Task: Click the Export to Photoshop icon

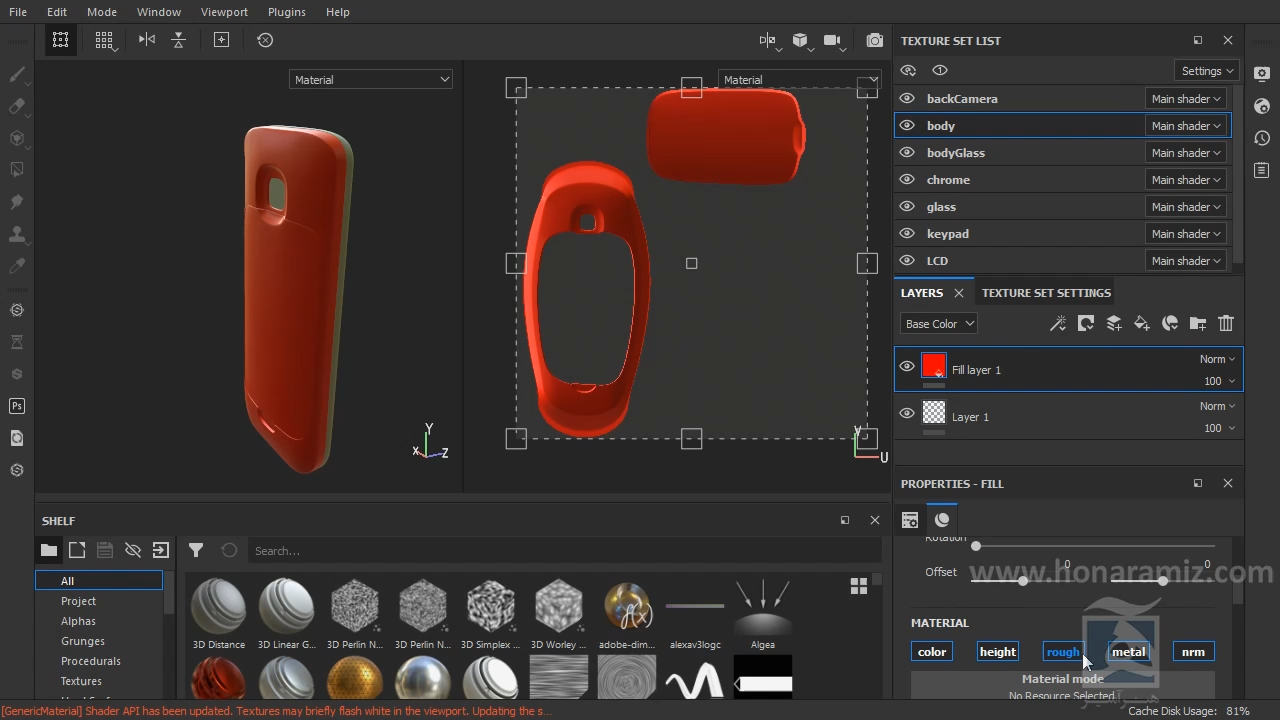Action: (x=17, y=406)
